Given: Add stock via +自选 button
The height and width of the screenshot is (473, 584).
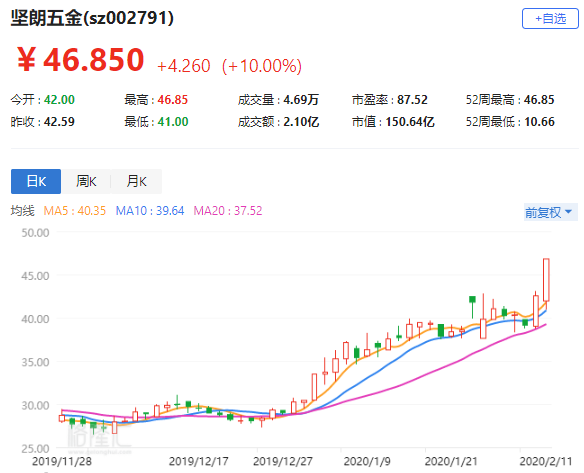Looking at the screenshot, I should (550, 19).
